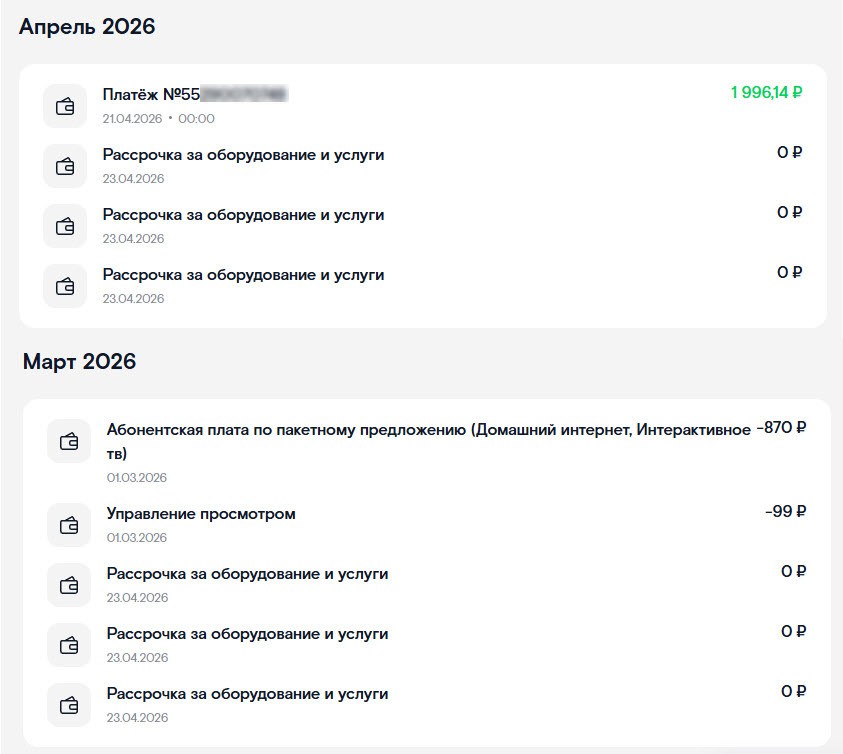
Task: Click wallet icon of second April Рассрочка entry
Action: click(65, 226)
